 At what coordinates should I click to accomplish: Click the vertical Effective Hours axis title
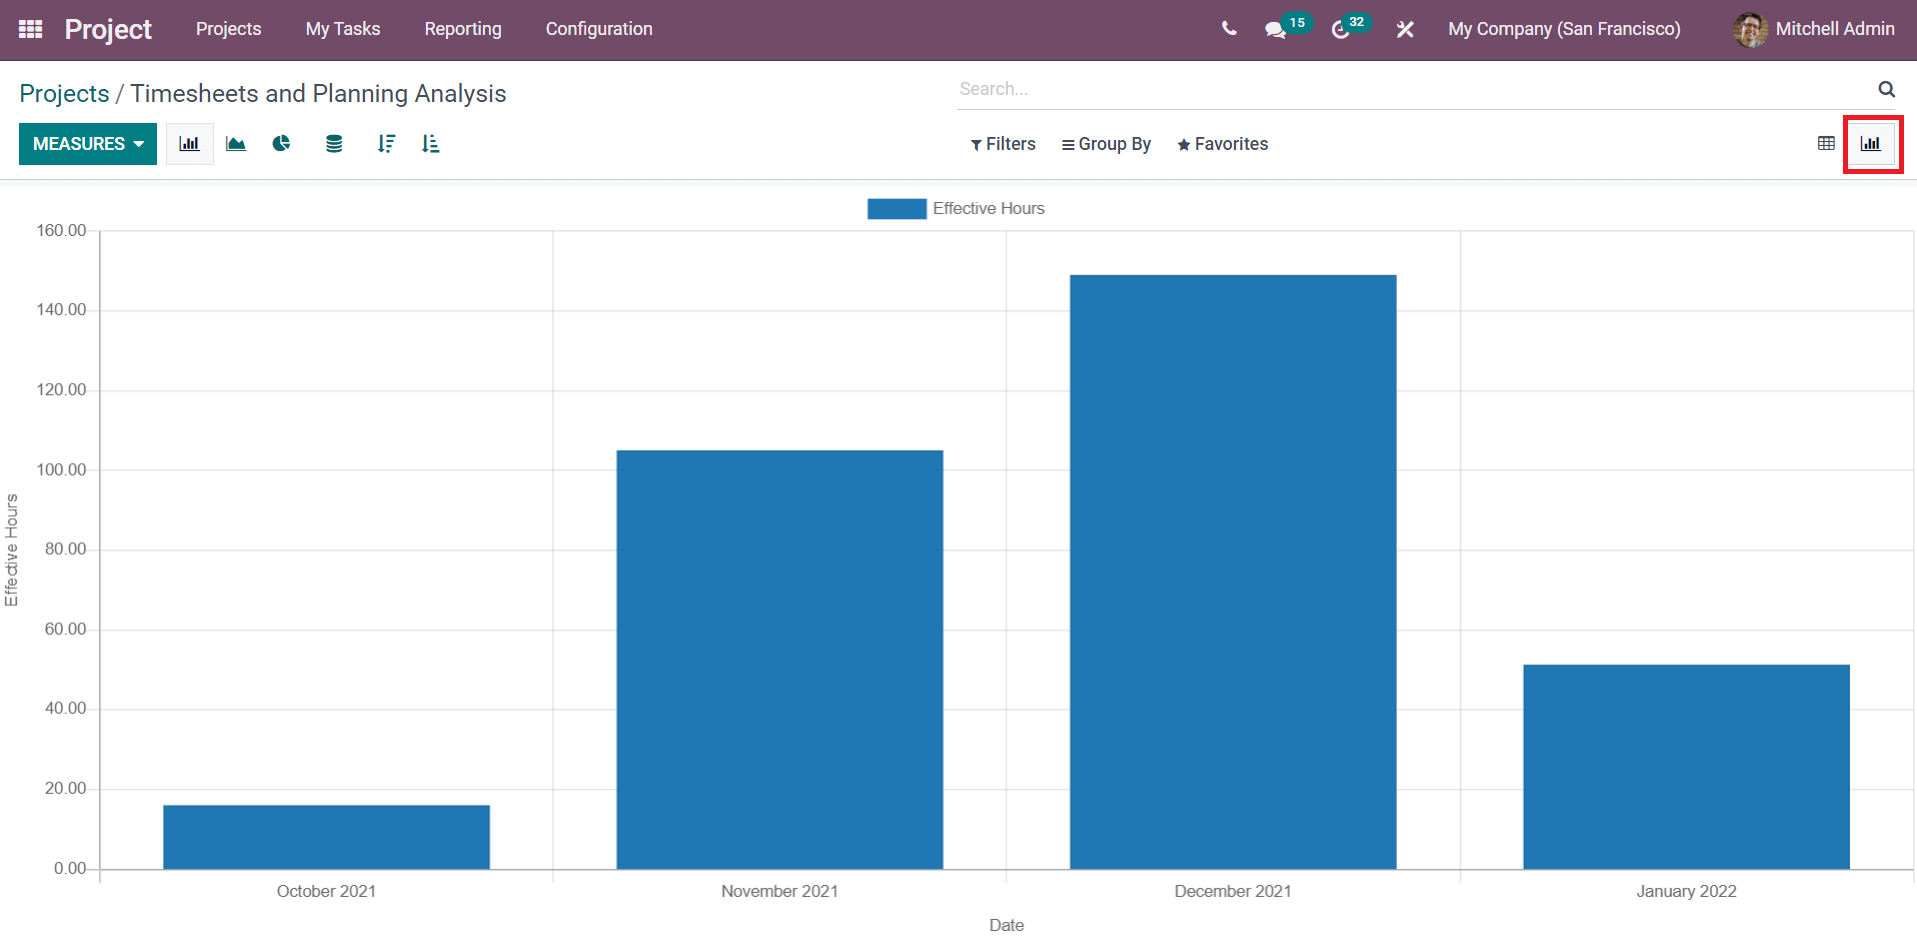(12, 550)
